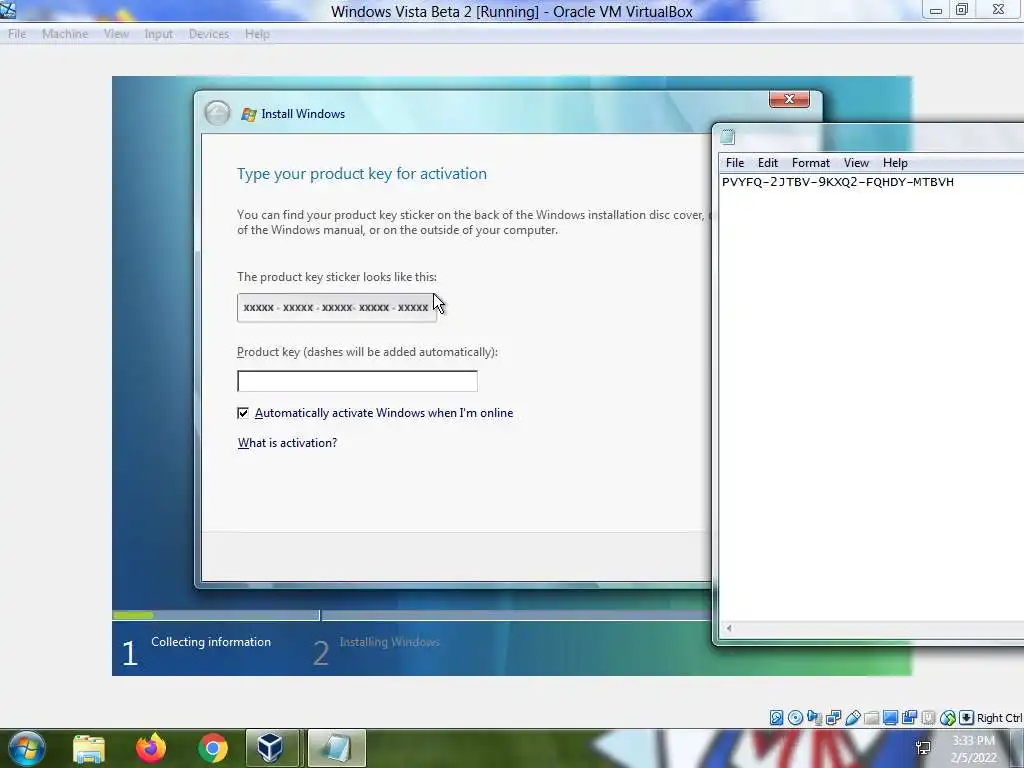Click the VirtualBox recording status icon
The width and height of the screenshot is (1024, 768).
tap(909, 718)
